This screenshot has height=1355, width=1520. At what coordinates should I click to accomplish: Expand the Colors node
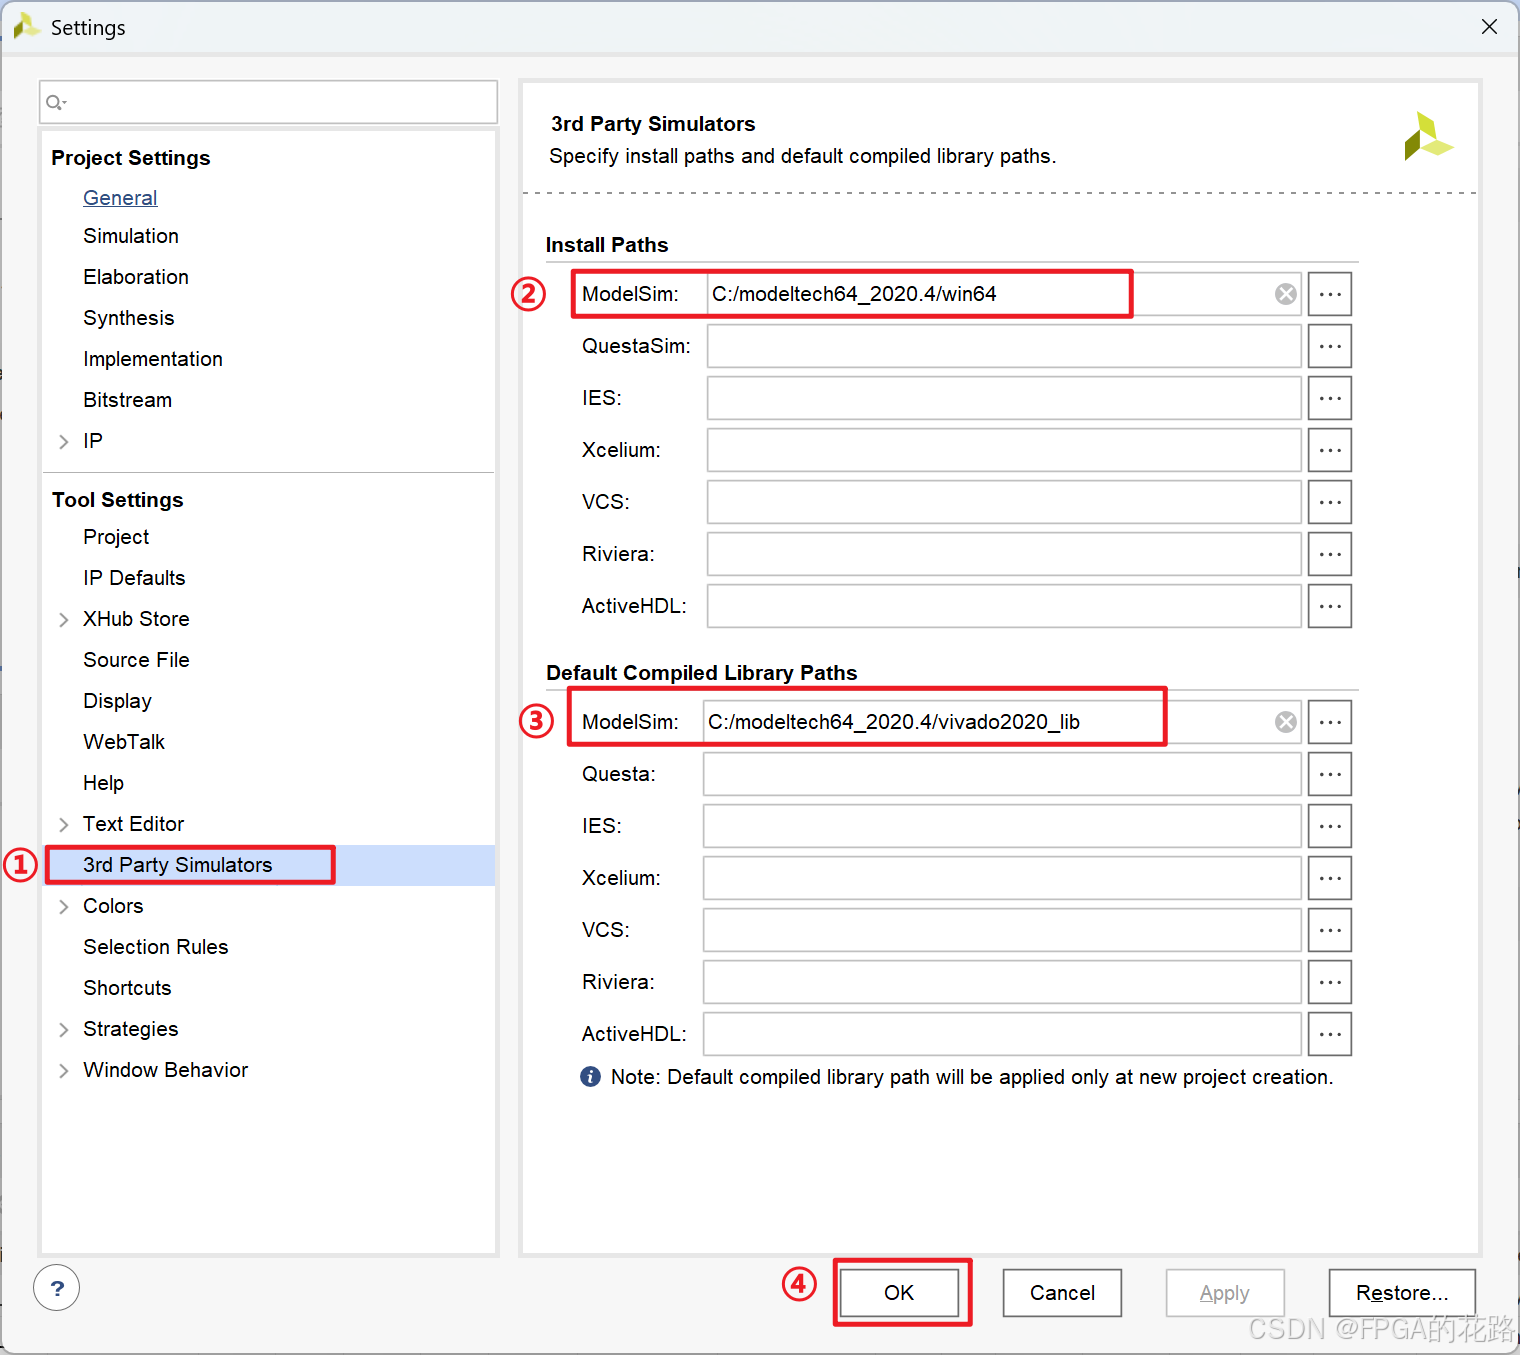click(64, 907)
